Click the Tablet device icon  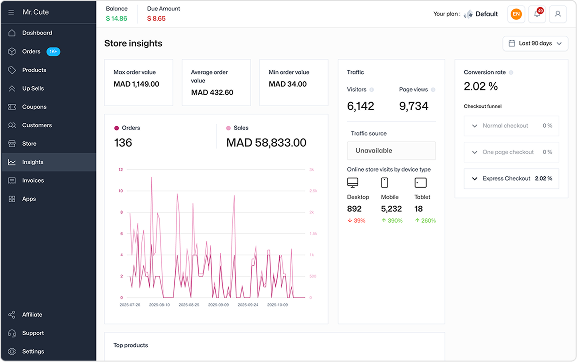point(420,183)
